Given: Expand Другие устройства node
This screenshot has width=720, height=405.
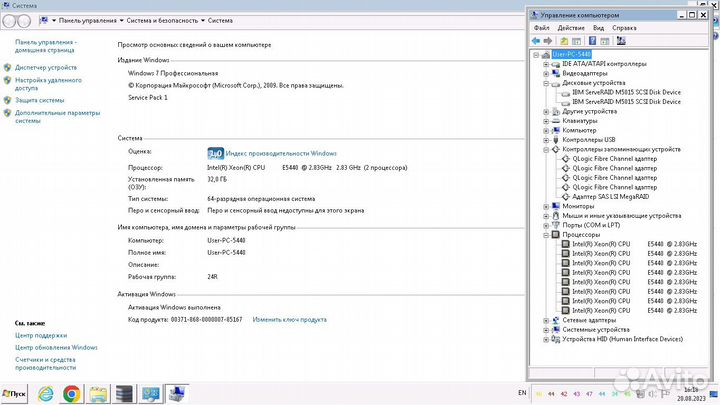Looking at the screenshot, I should click(x=546, y=112).
